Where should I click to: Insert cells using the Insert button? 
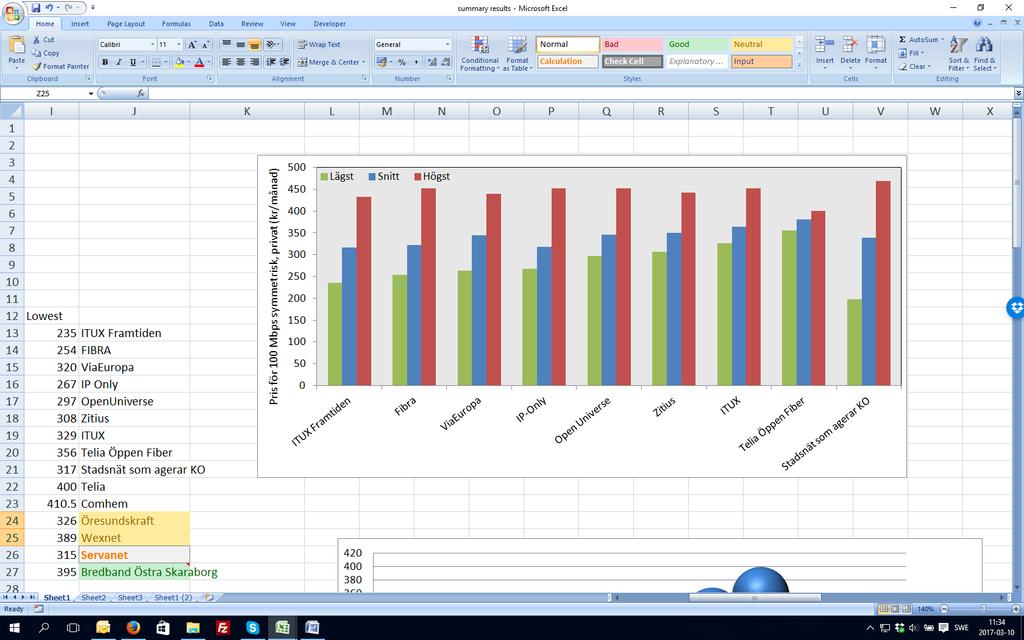pos(824,52)
